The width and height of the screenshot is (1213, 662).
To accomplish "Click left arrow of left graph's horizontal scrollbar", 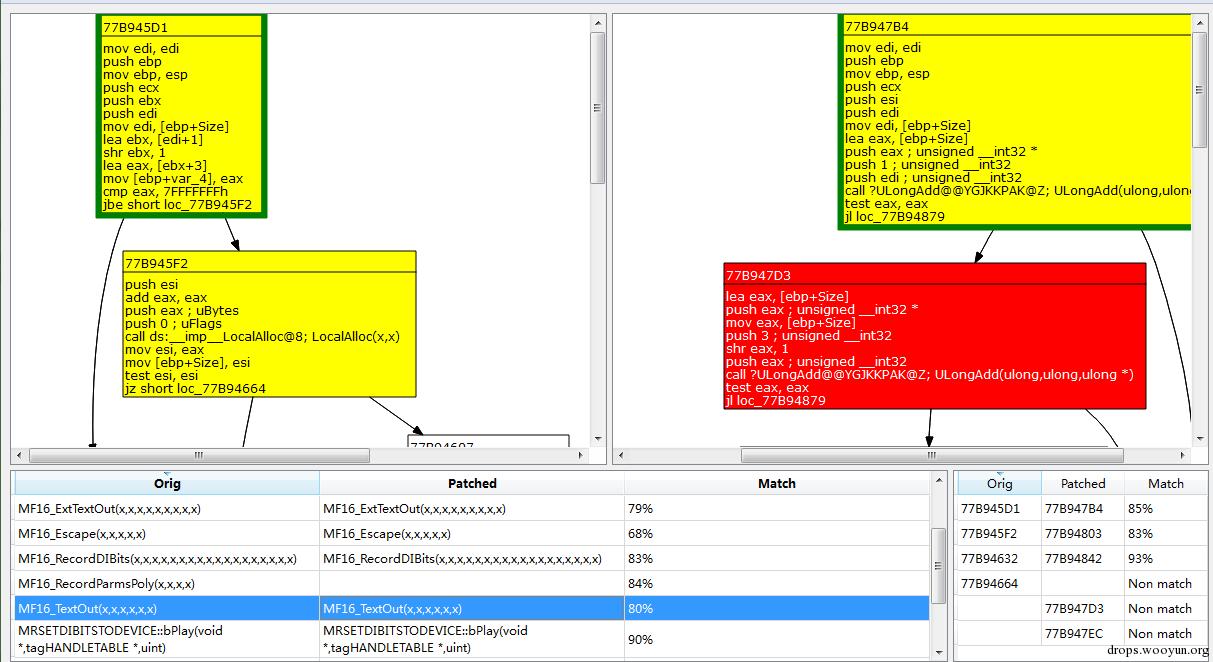I will coord(20,455).
